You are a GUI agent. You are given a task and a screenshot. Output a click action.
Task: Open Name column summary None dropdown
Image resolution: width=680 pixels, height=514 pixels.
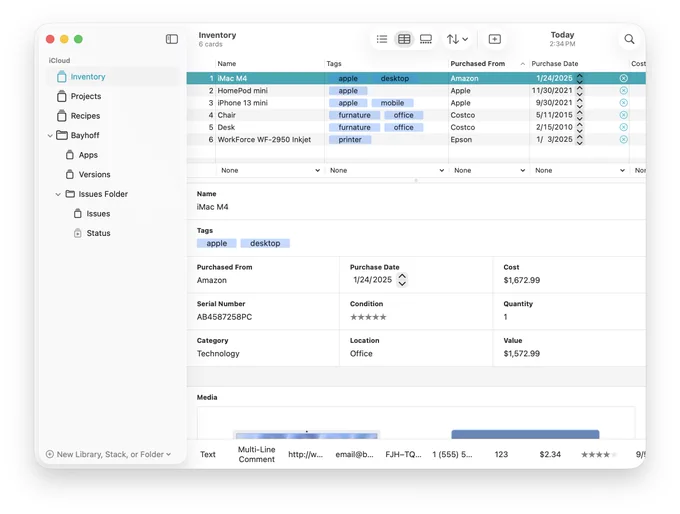click(x=270, y=170)
